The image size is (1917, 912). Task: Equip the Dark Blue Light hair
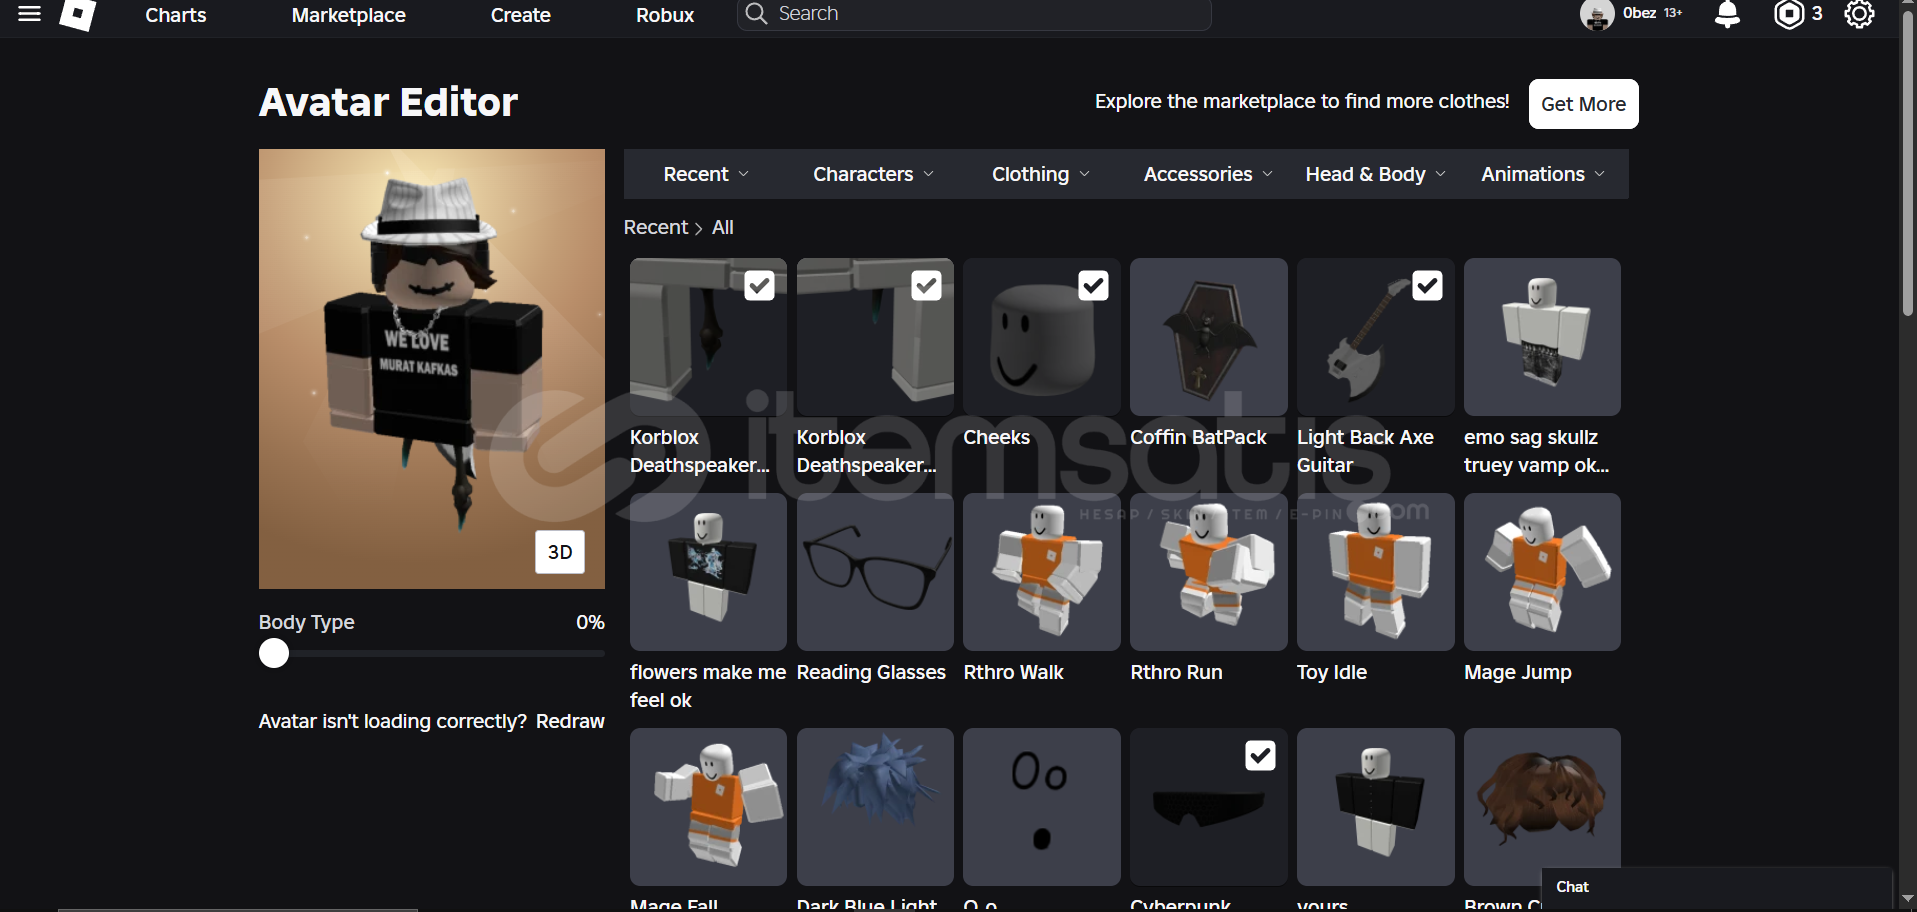click(875, 807)
